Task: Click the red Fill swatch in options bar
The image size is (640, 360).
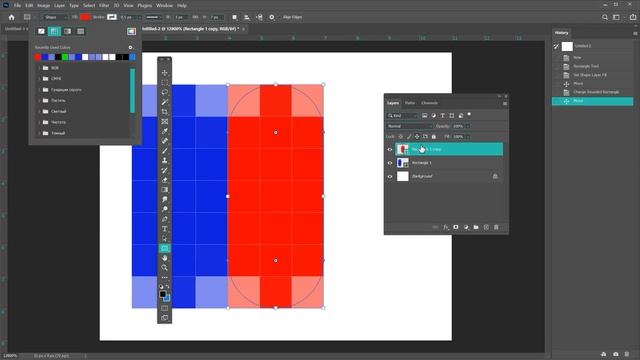Action: [x=85, y=17]
